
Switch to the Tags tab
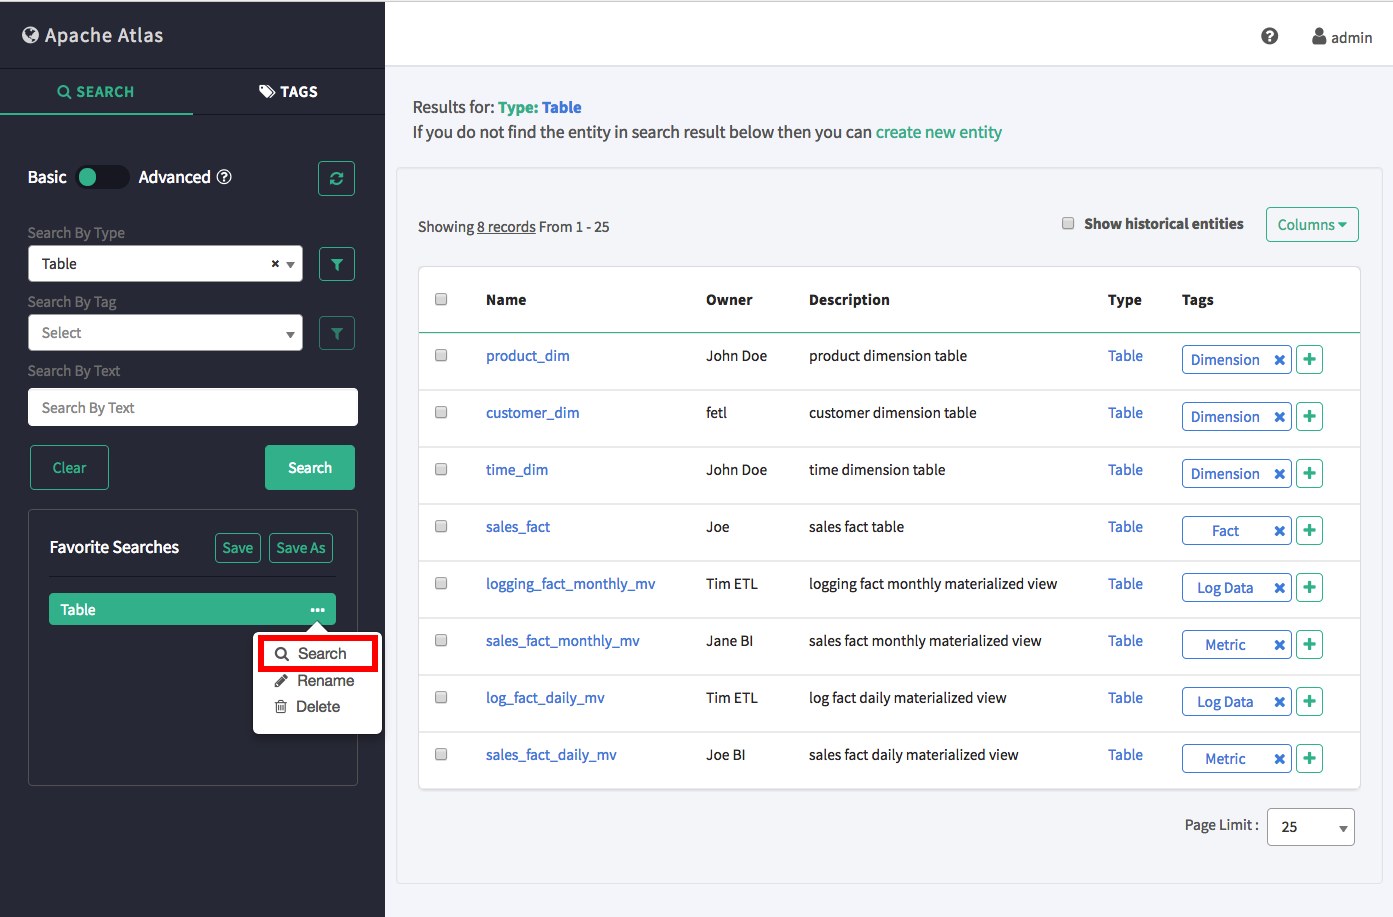[288, 91]
